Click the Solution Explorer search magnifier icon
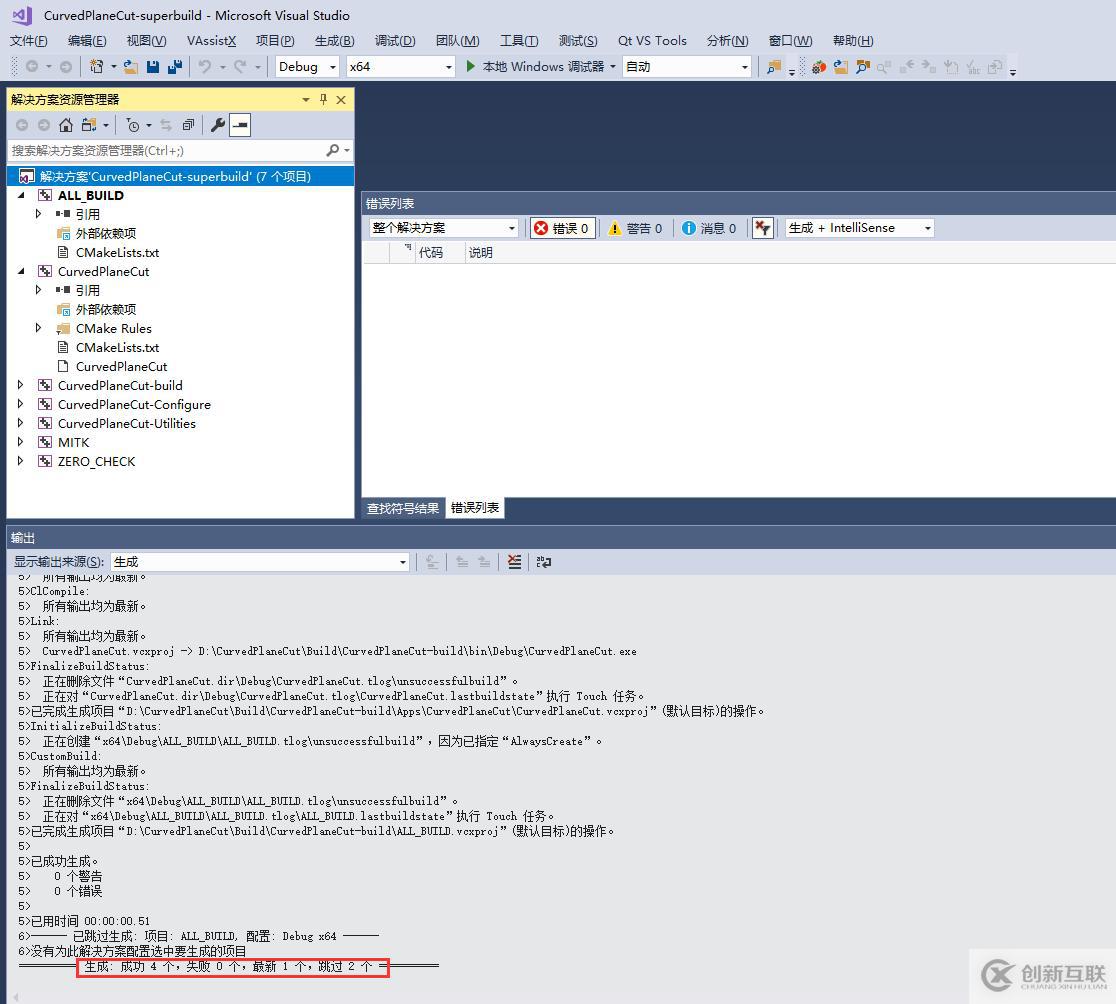Image resolution: width=1116 pixels, height=1004 pixels. (332, 150)
